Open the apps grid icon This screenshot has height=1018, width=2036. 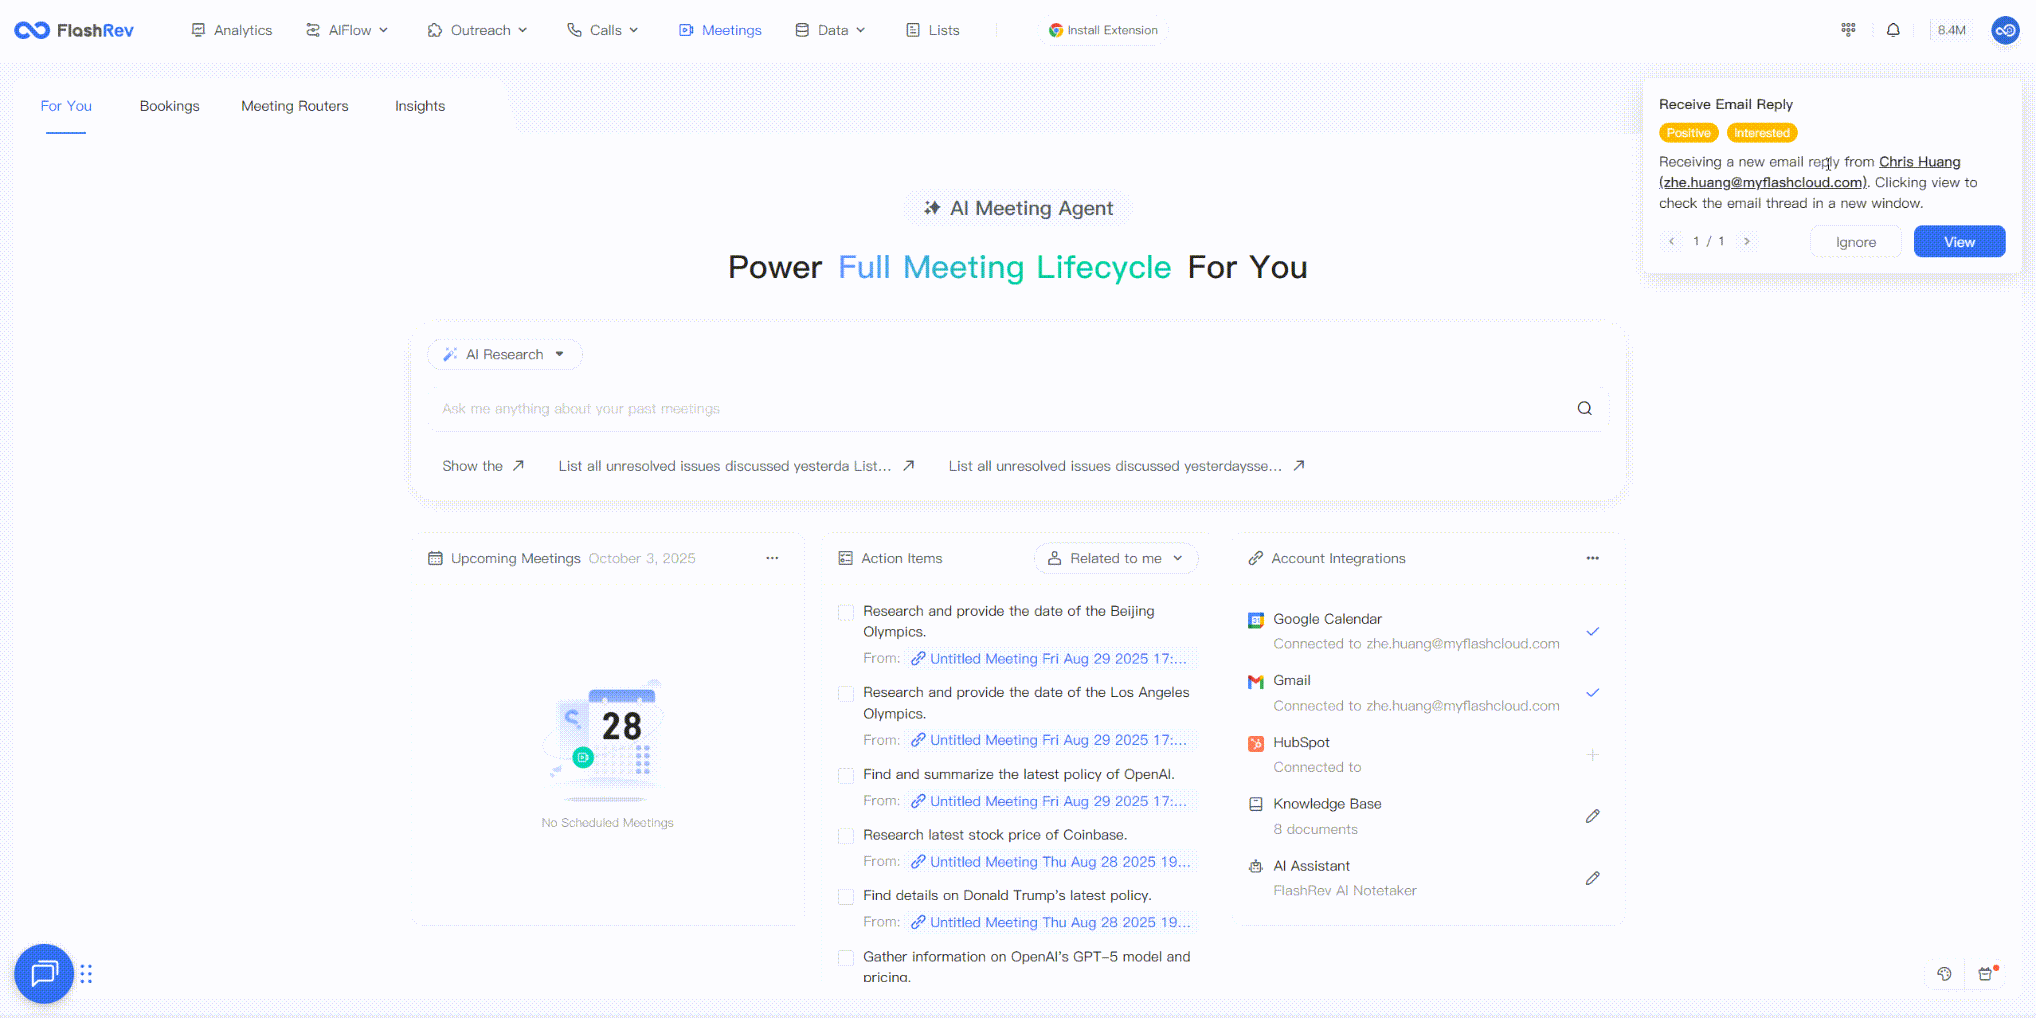[1848, 30]
